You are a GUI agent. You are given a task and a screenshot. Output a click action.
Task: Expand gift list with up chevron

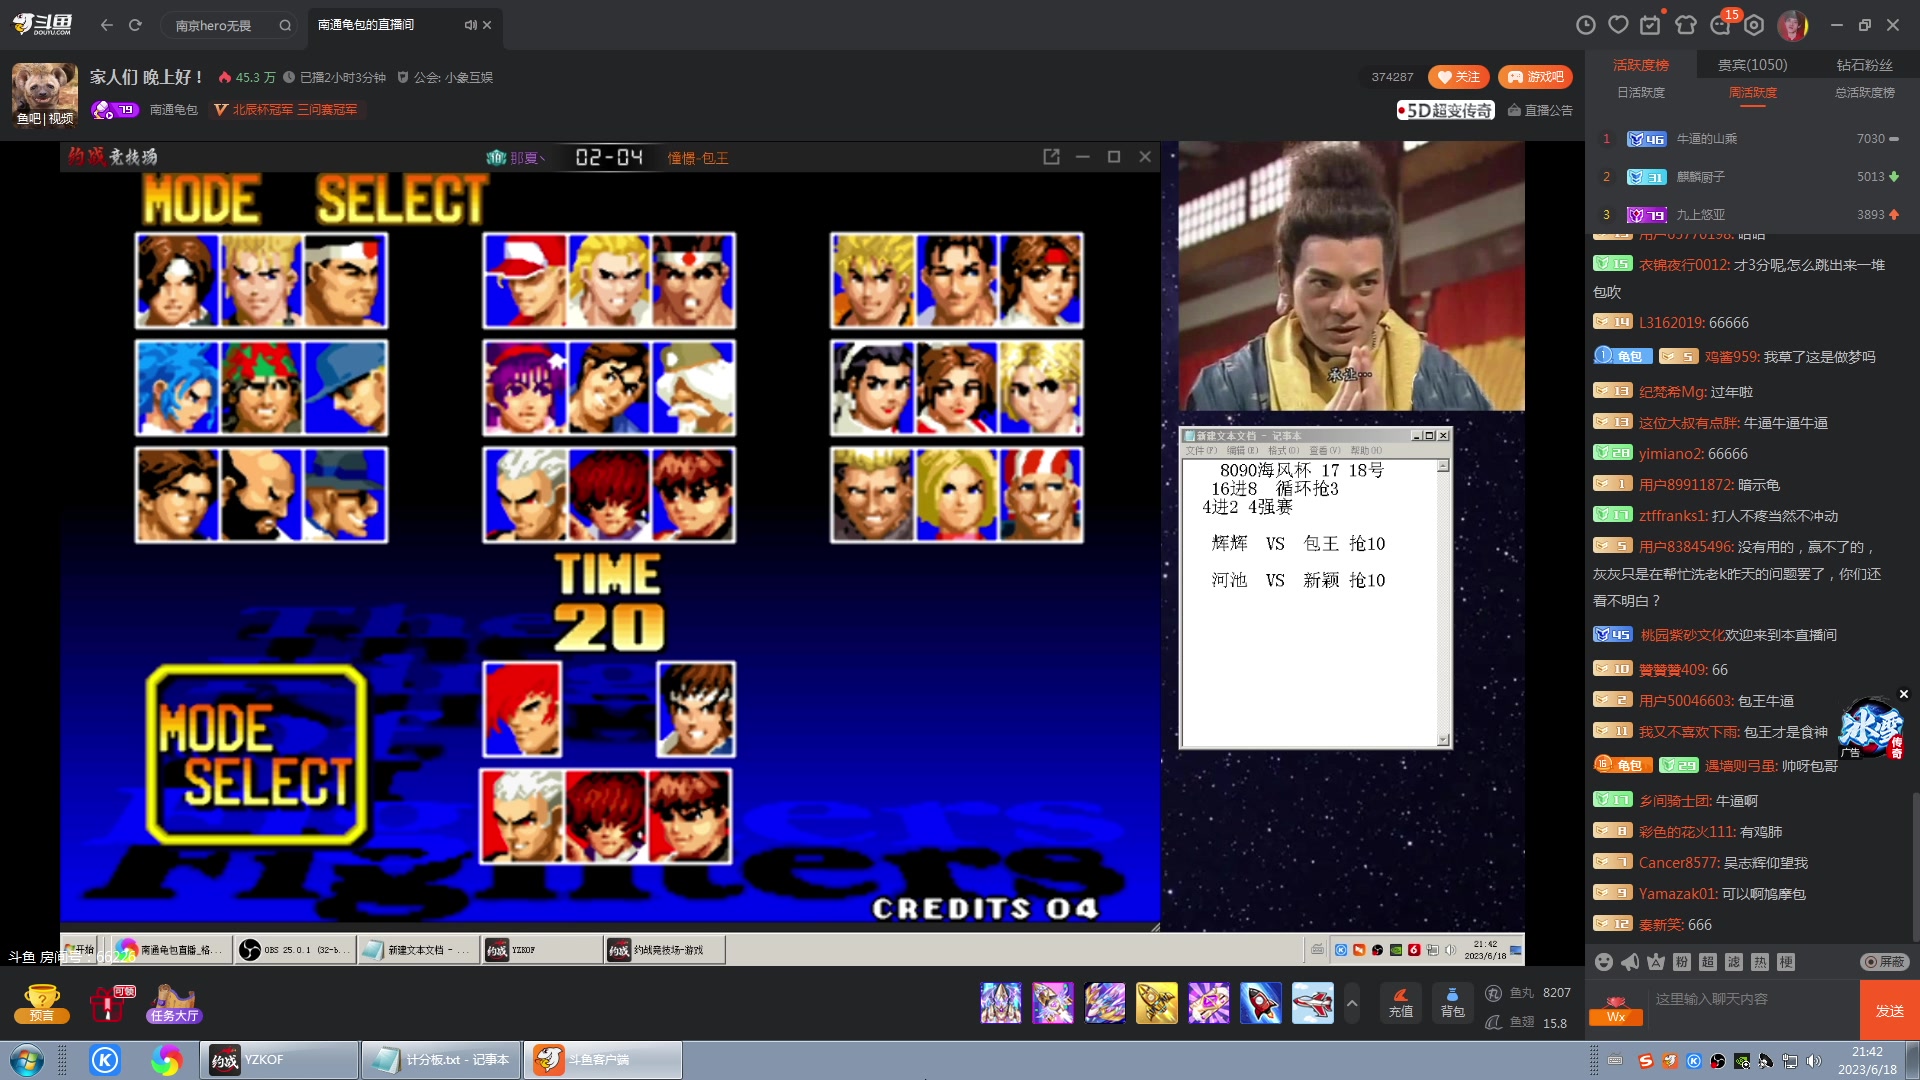pos(1352,1003)
